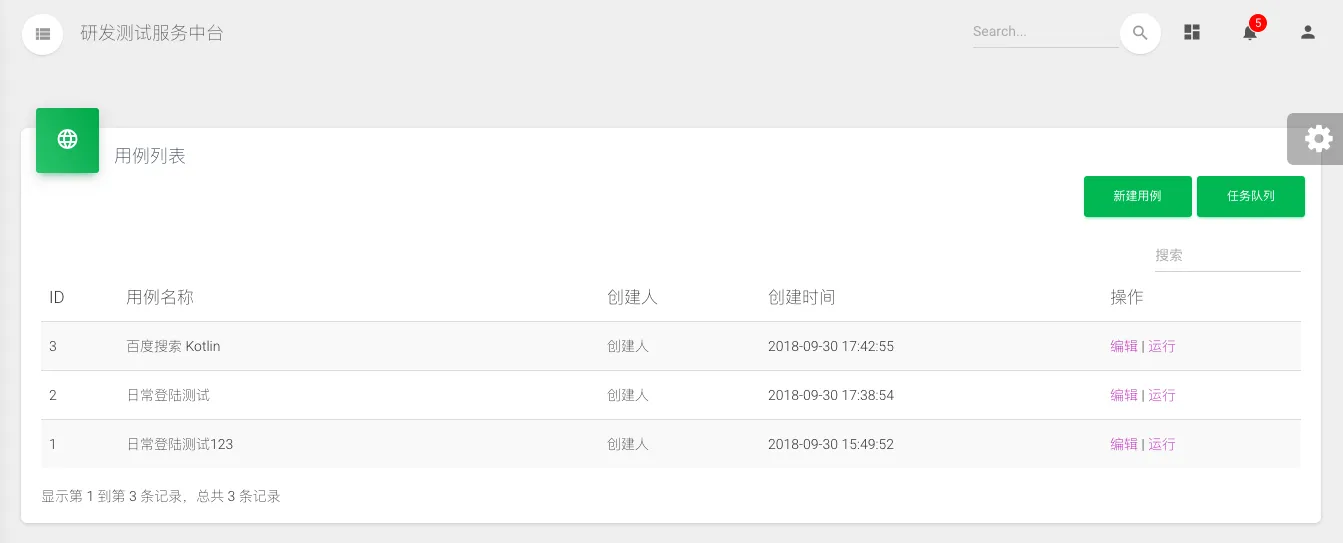Open the sidebar menu list icon

coord(42,33)
